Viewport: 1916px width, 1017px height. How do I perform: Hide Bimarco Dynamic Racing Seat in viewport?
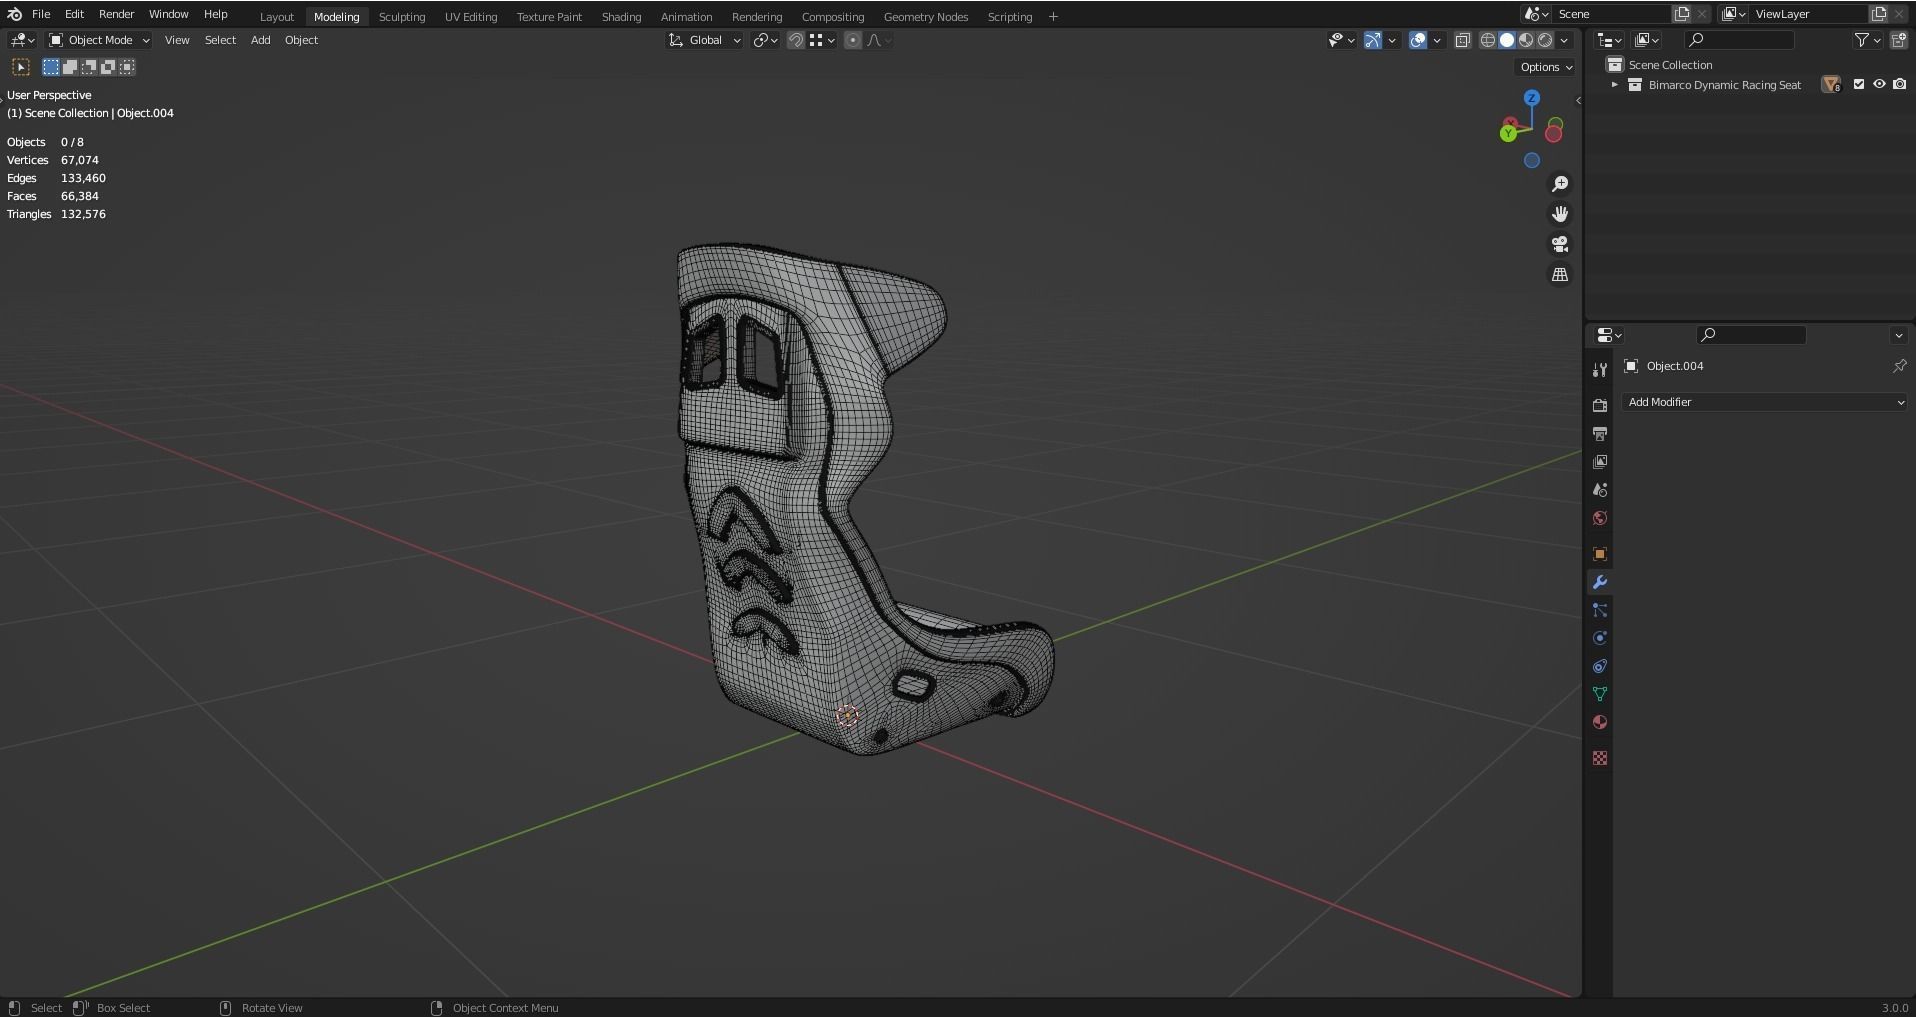pyautogui.click(x=1879, y=85)
